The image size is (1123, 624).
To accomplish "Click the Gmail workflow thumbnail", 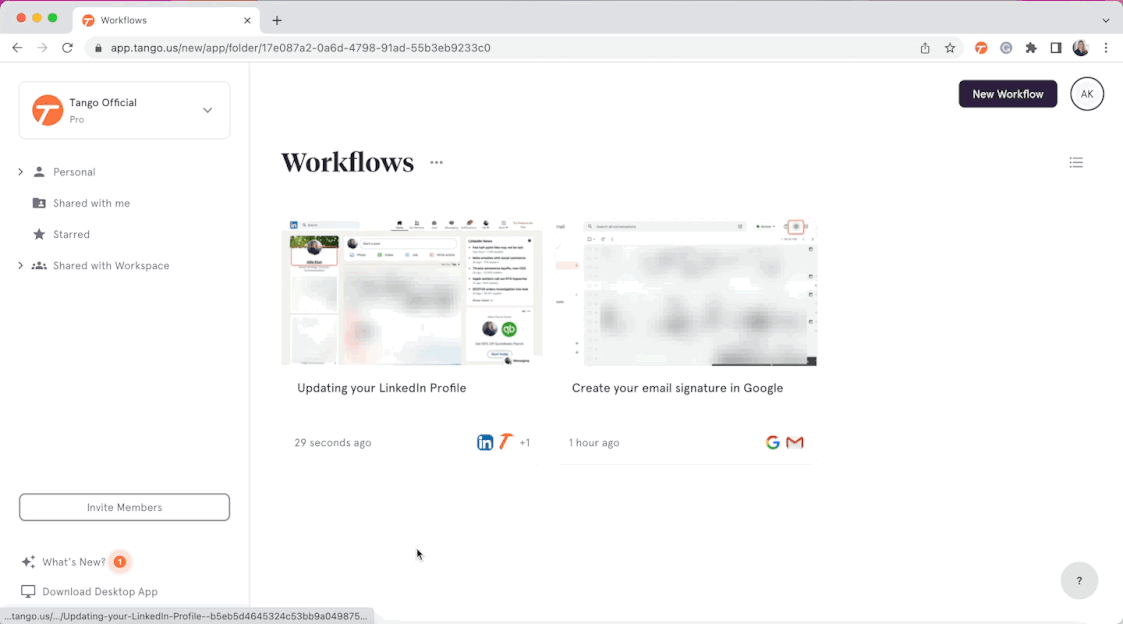I will (686, 292).
